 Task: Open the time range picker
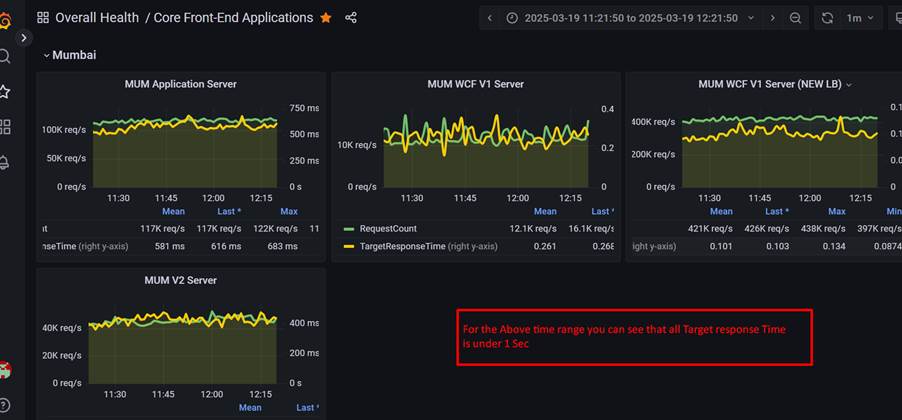(x=630, y=18)
